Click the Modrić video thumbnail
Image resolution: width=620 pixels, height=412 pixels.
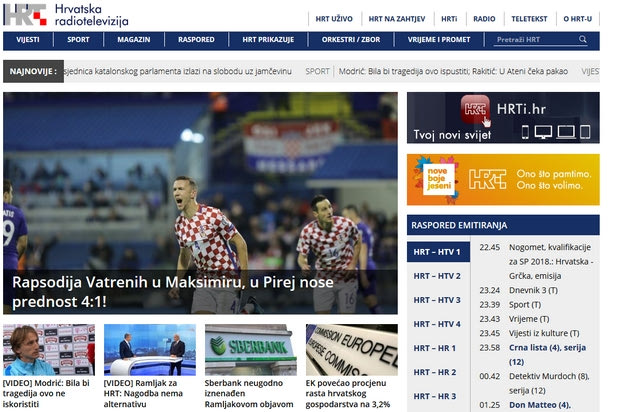(x=48, y=349)
